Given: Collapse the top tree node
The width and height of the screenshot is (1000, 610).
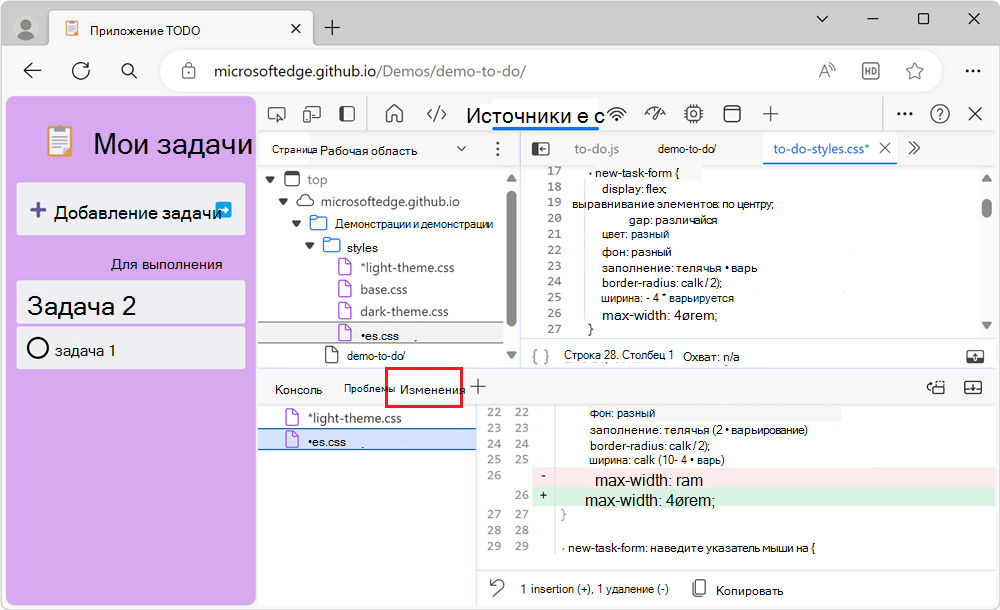Looking at the screenshot, I should (x=270, y=180).
